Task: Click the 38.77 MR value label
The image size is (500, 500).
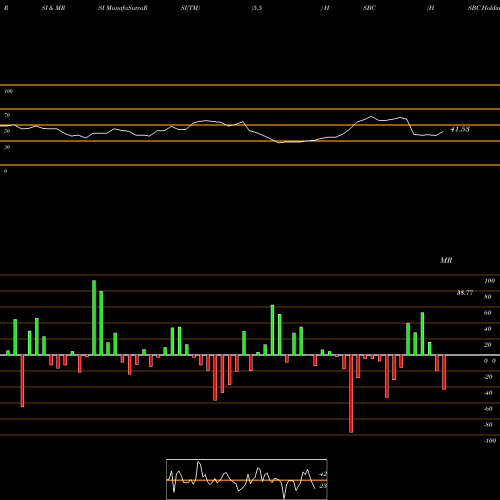Action: click(465, 293)
